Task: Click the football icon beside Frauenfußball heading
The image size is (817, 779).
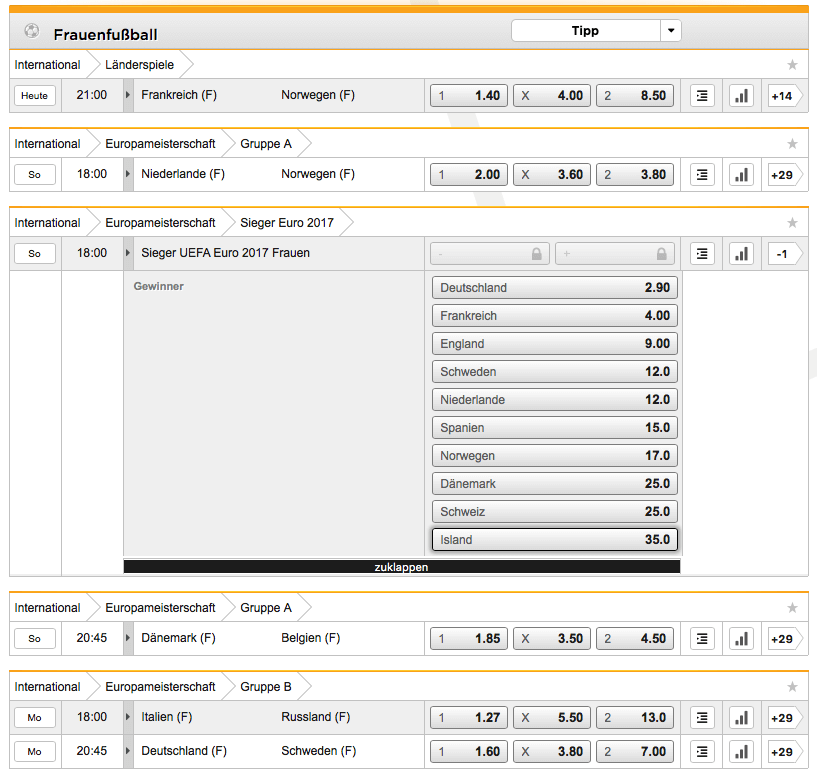Action: click(x=31, y=32)
